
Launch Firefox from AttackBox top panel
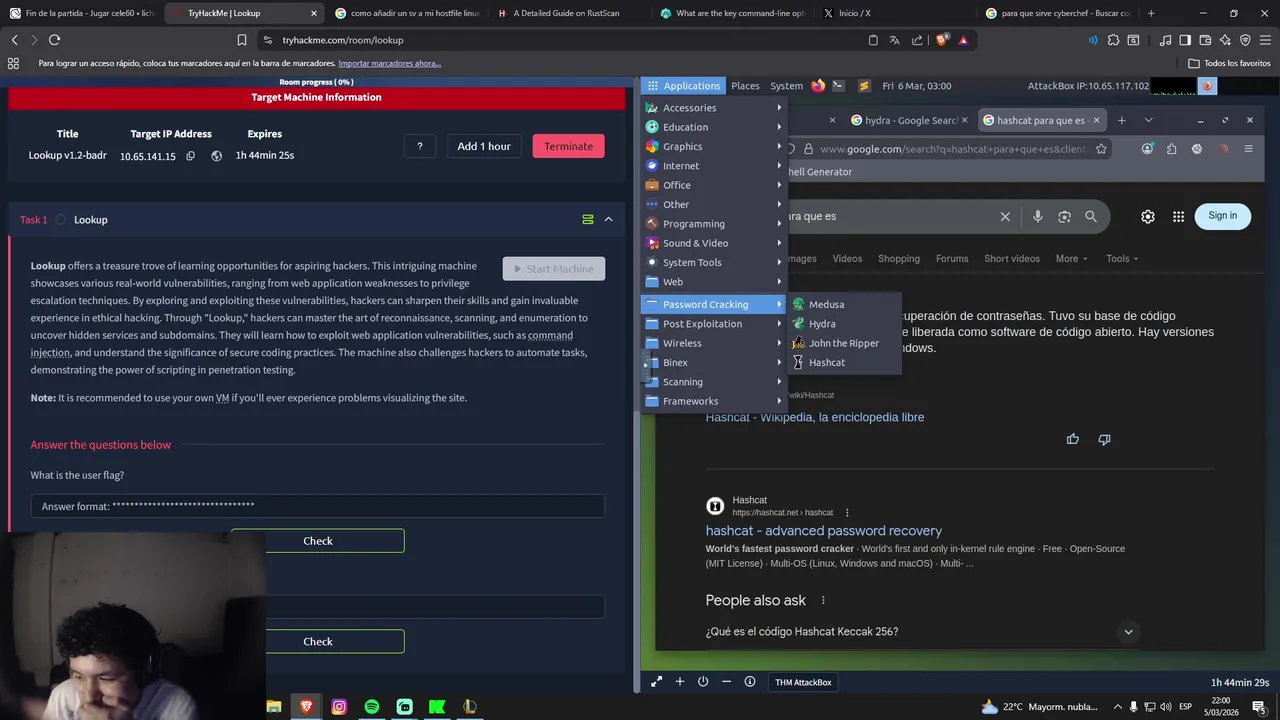click(818, 86)
